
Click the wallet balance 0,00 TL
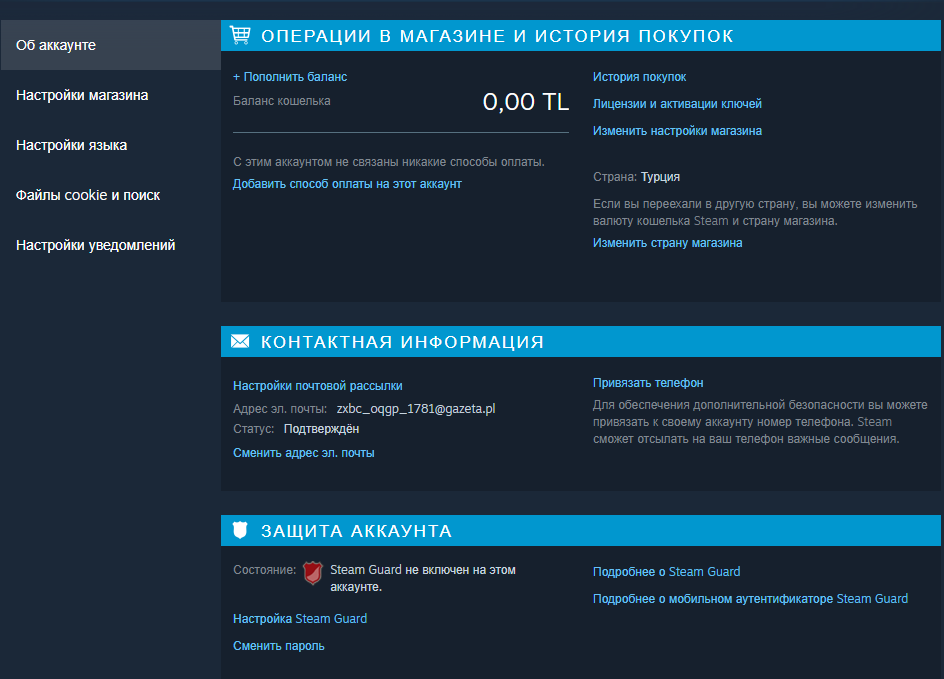click(x=526, y=102)
